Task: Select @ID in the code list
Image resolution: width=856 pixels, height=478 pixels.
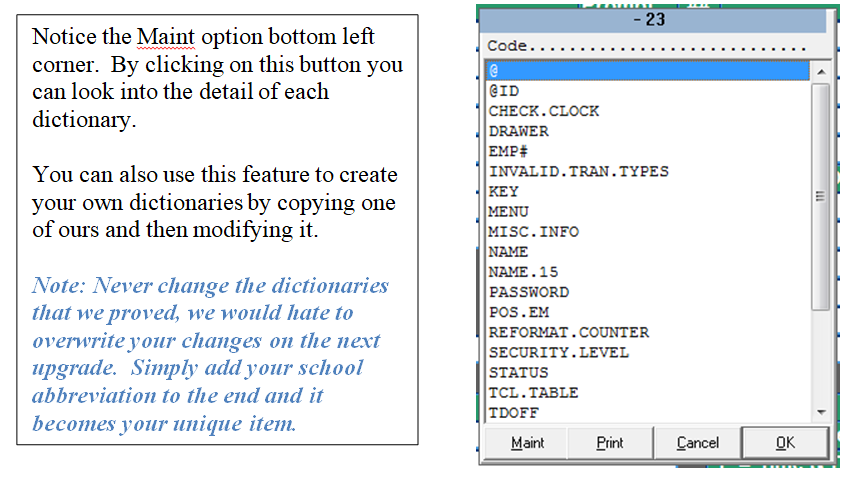Action: [x=503, y=91]
